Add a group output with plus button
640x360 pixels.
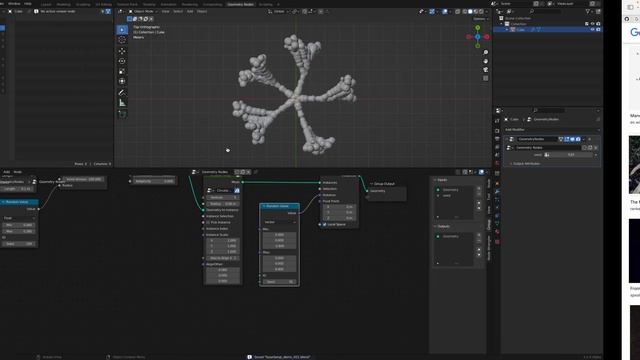pyautogui.click(x=479, y=235)
